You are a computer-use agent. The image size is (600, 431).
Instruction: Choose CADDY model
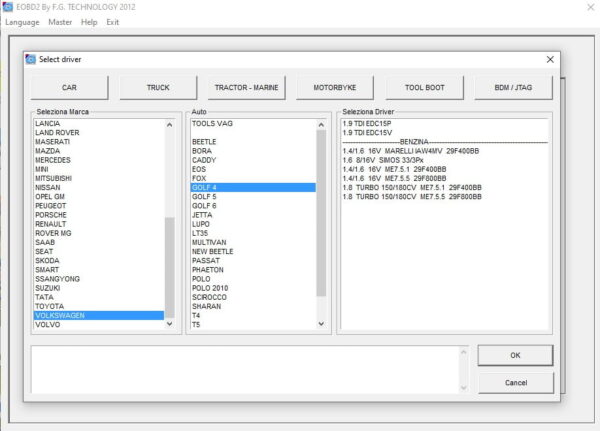point(253,160)
